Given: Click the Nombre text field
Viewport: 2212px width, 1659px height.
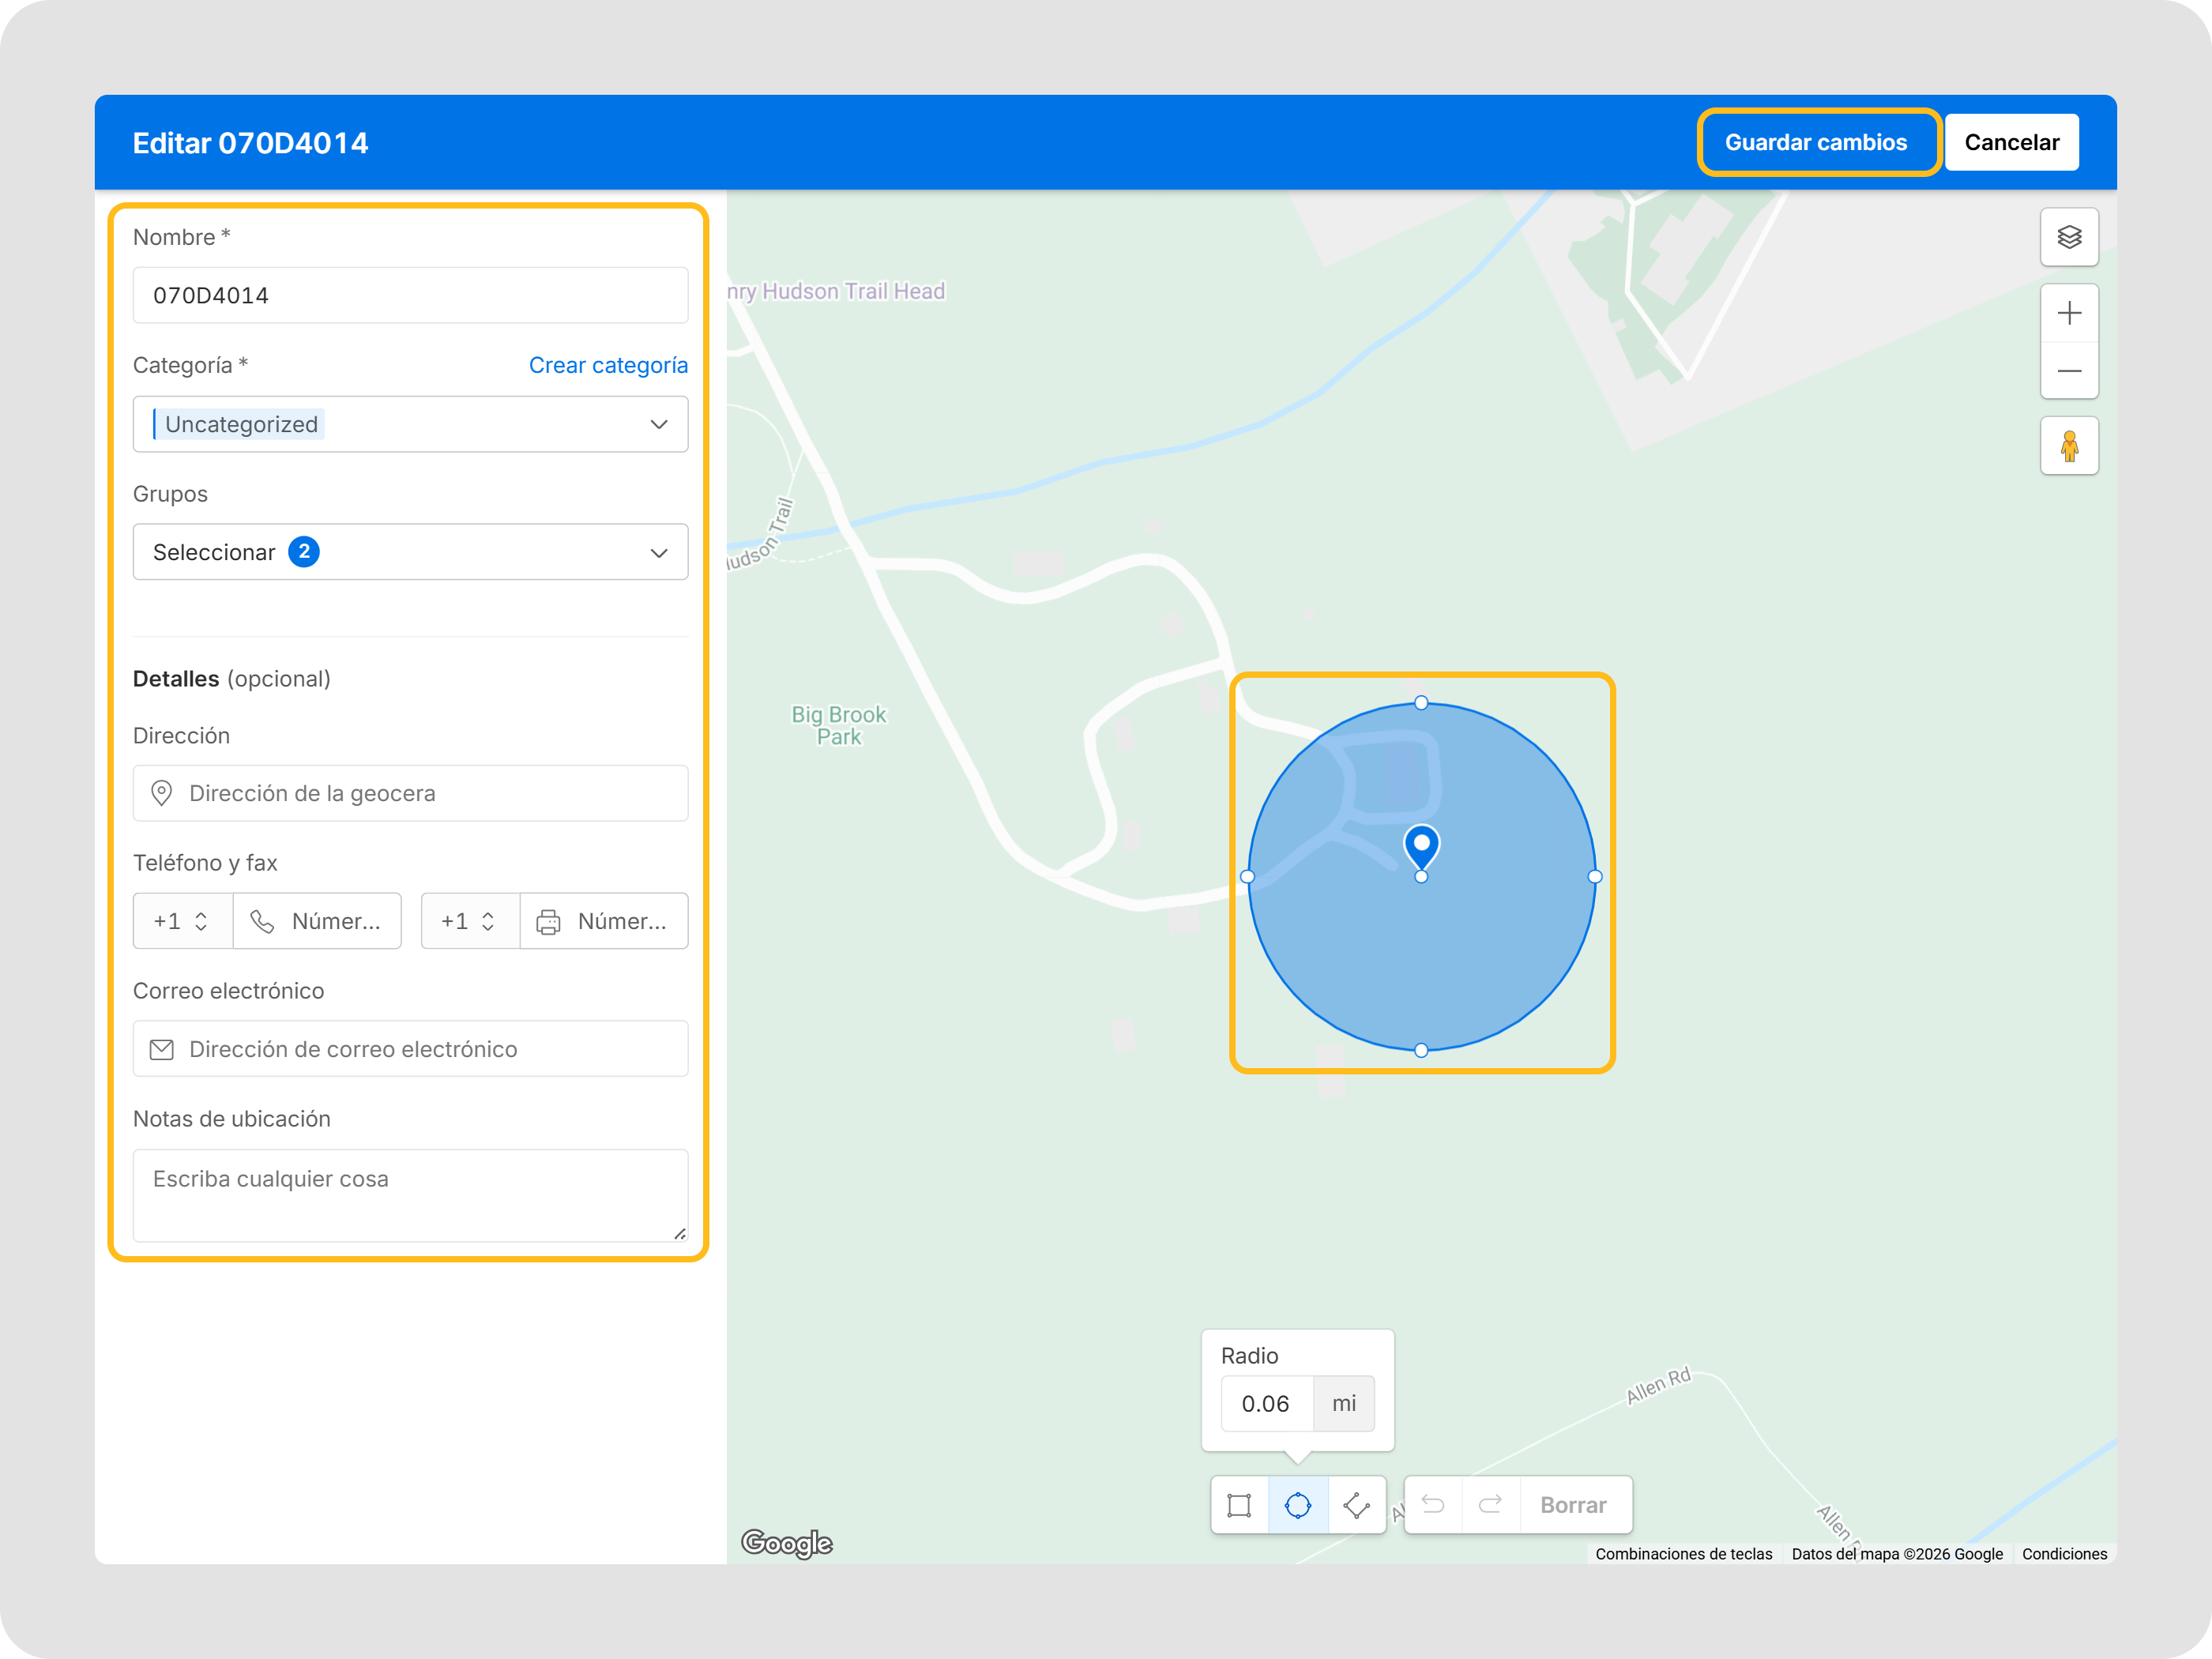Looking at the screenshot, I should point(410,295).
